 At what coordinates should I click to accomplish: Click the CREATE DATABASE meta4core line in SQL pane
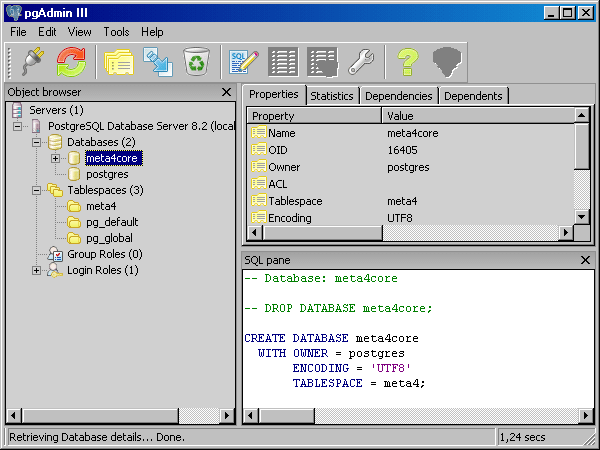pos(331,338)
